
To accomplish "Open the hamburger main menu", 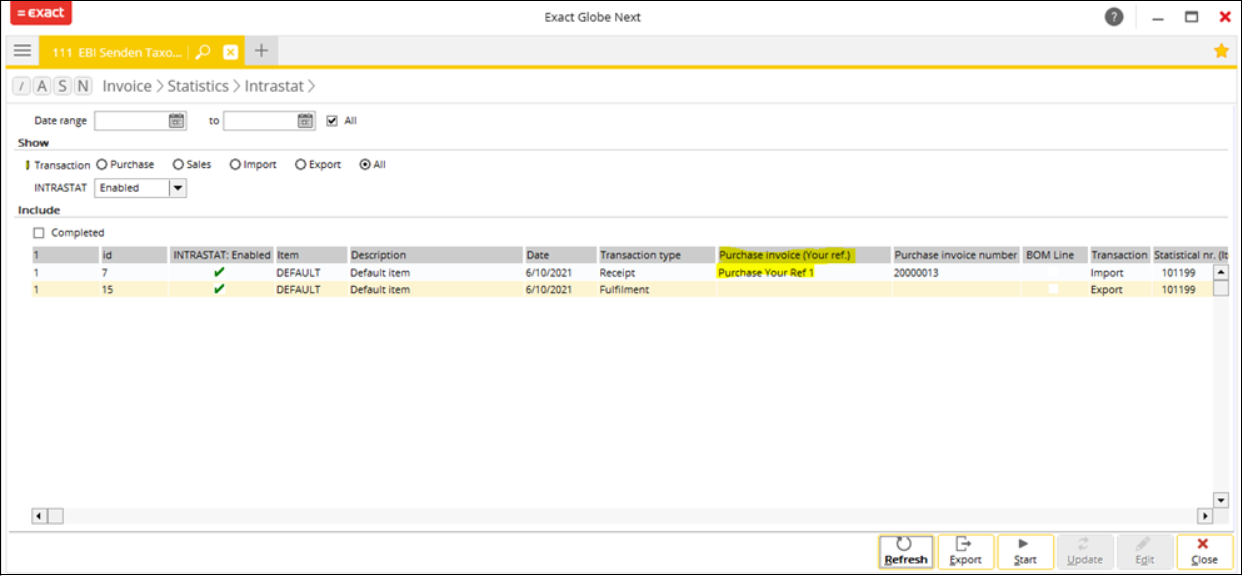I will coord(22,51).
